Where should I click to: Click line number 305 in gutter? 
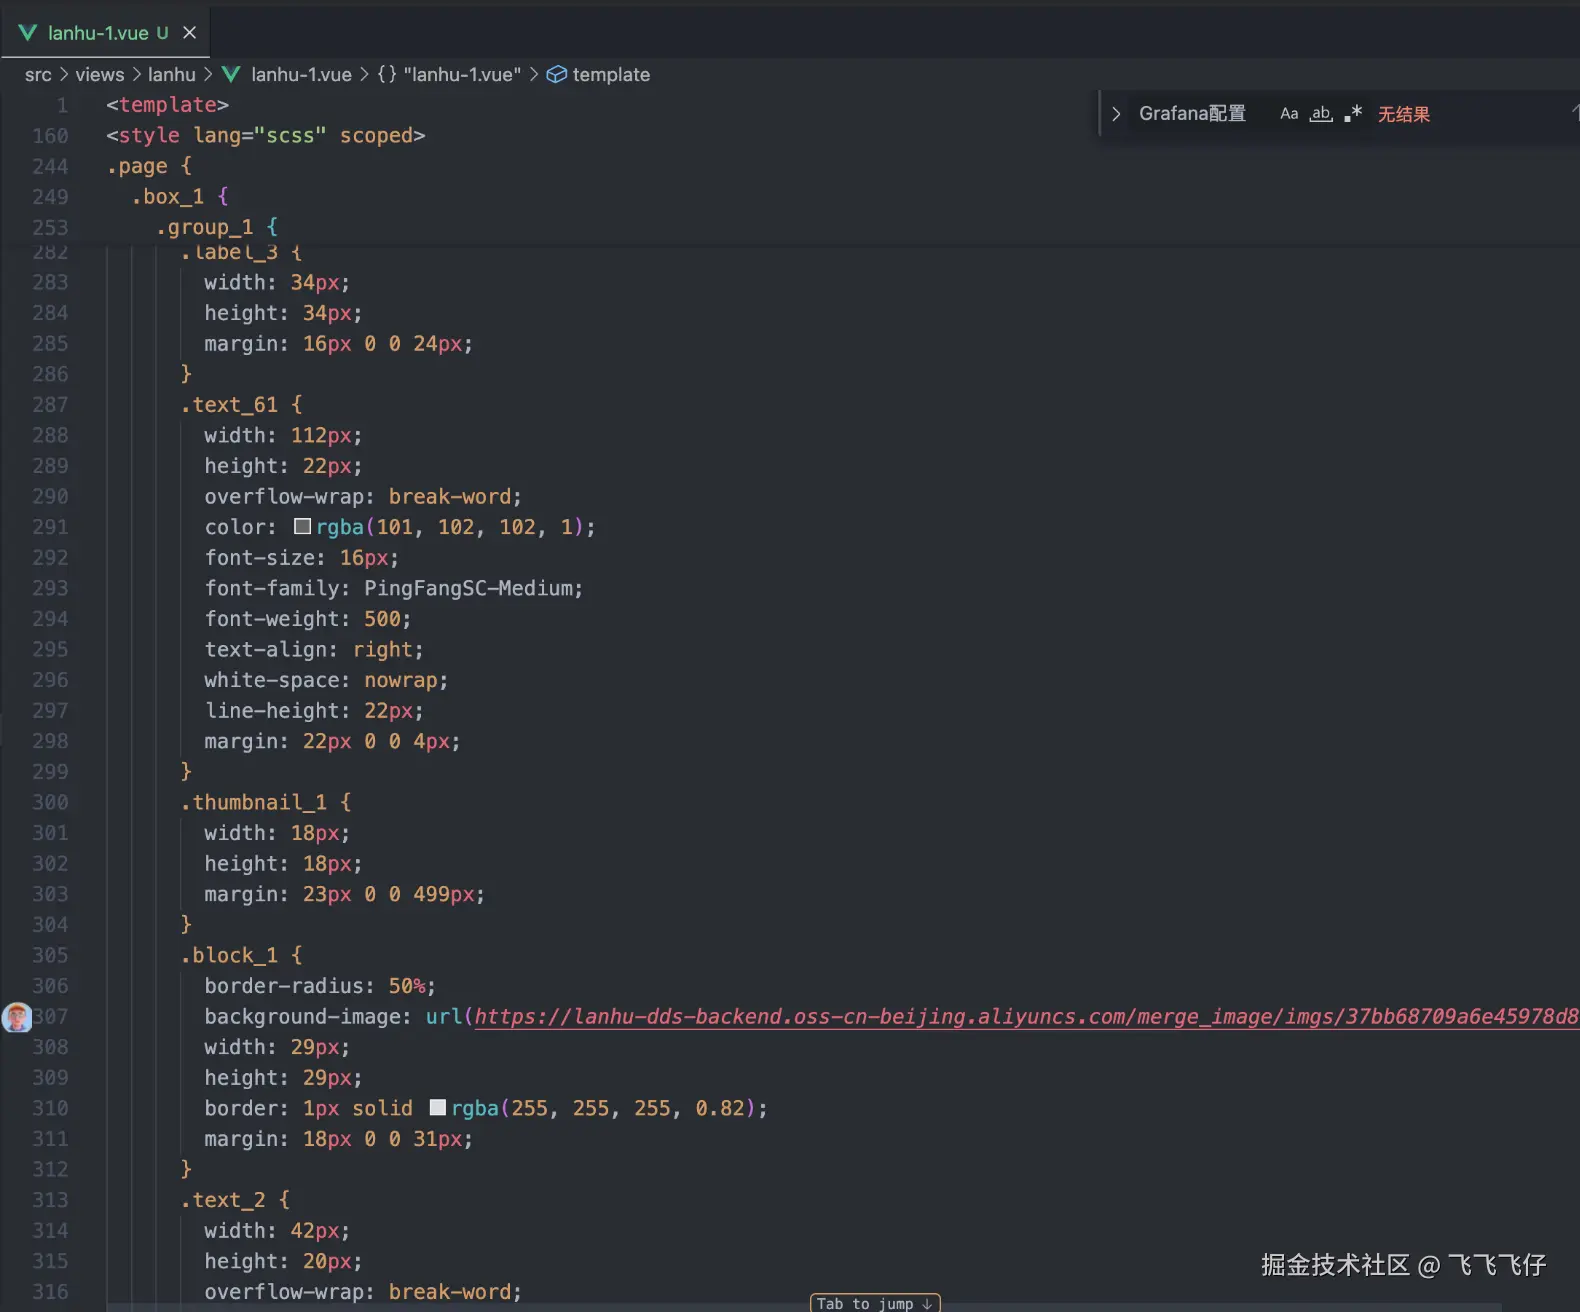click(50, 956)
